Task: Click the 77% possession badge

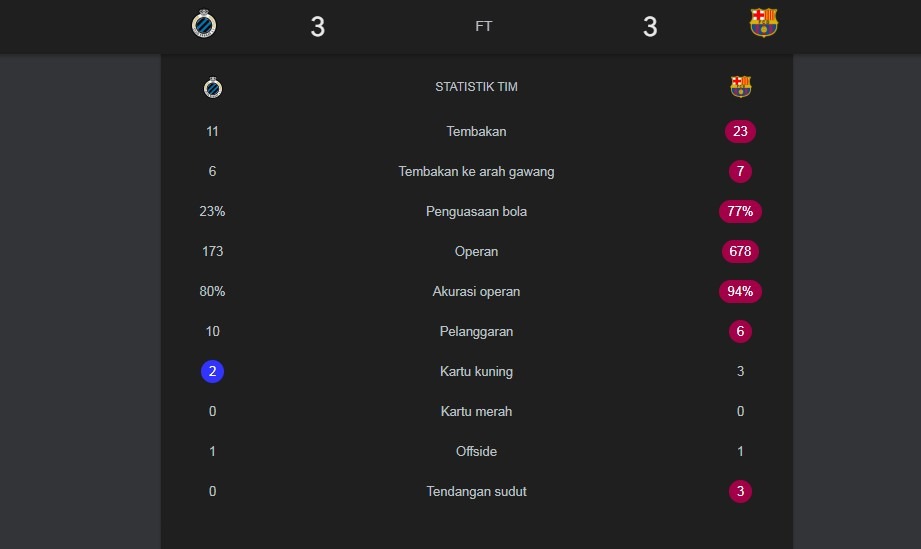Action: [740, 211]
